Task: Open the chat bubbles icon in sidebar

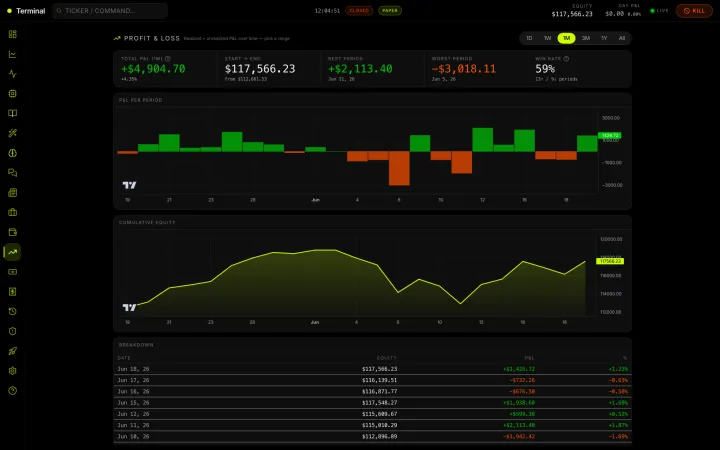Action: [x=12, y=173]
